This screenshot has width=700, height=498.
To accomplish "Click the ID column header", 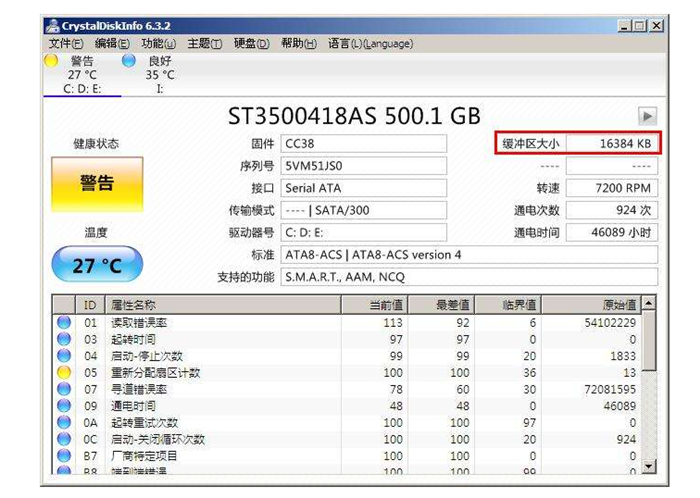I will pyautogui.click(x=90, y=305).
